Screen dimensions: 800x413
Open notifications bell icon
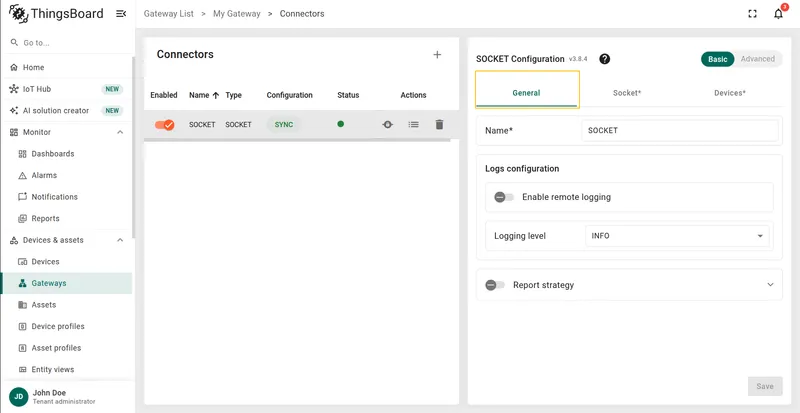click(778, 14)
